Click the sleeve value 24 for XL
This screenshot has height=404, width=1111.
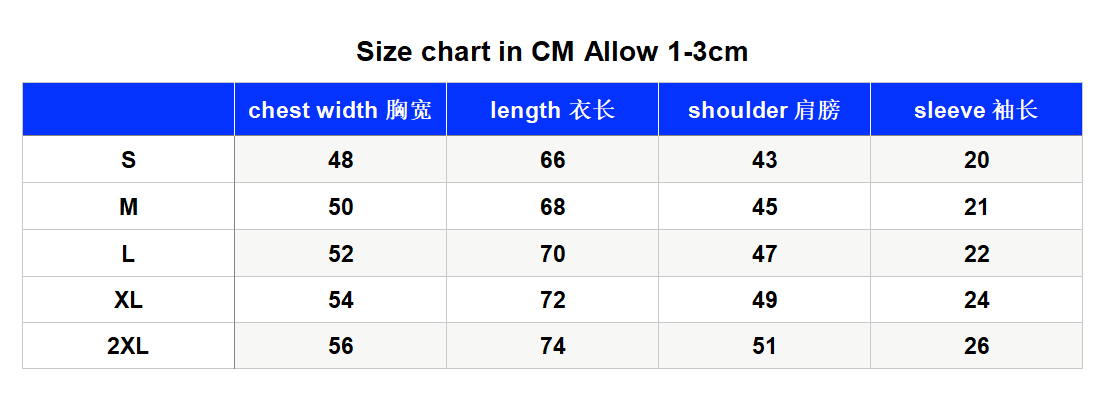tap(976, 301)
